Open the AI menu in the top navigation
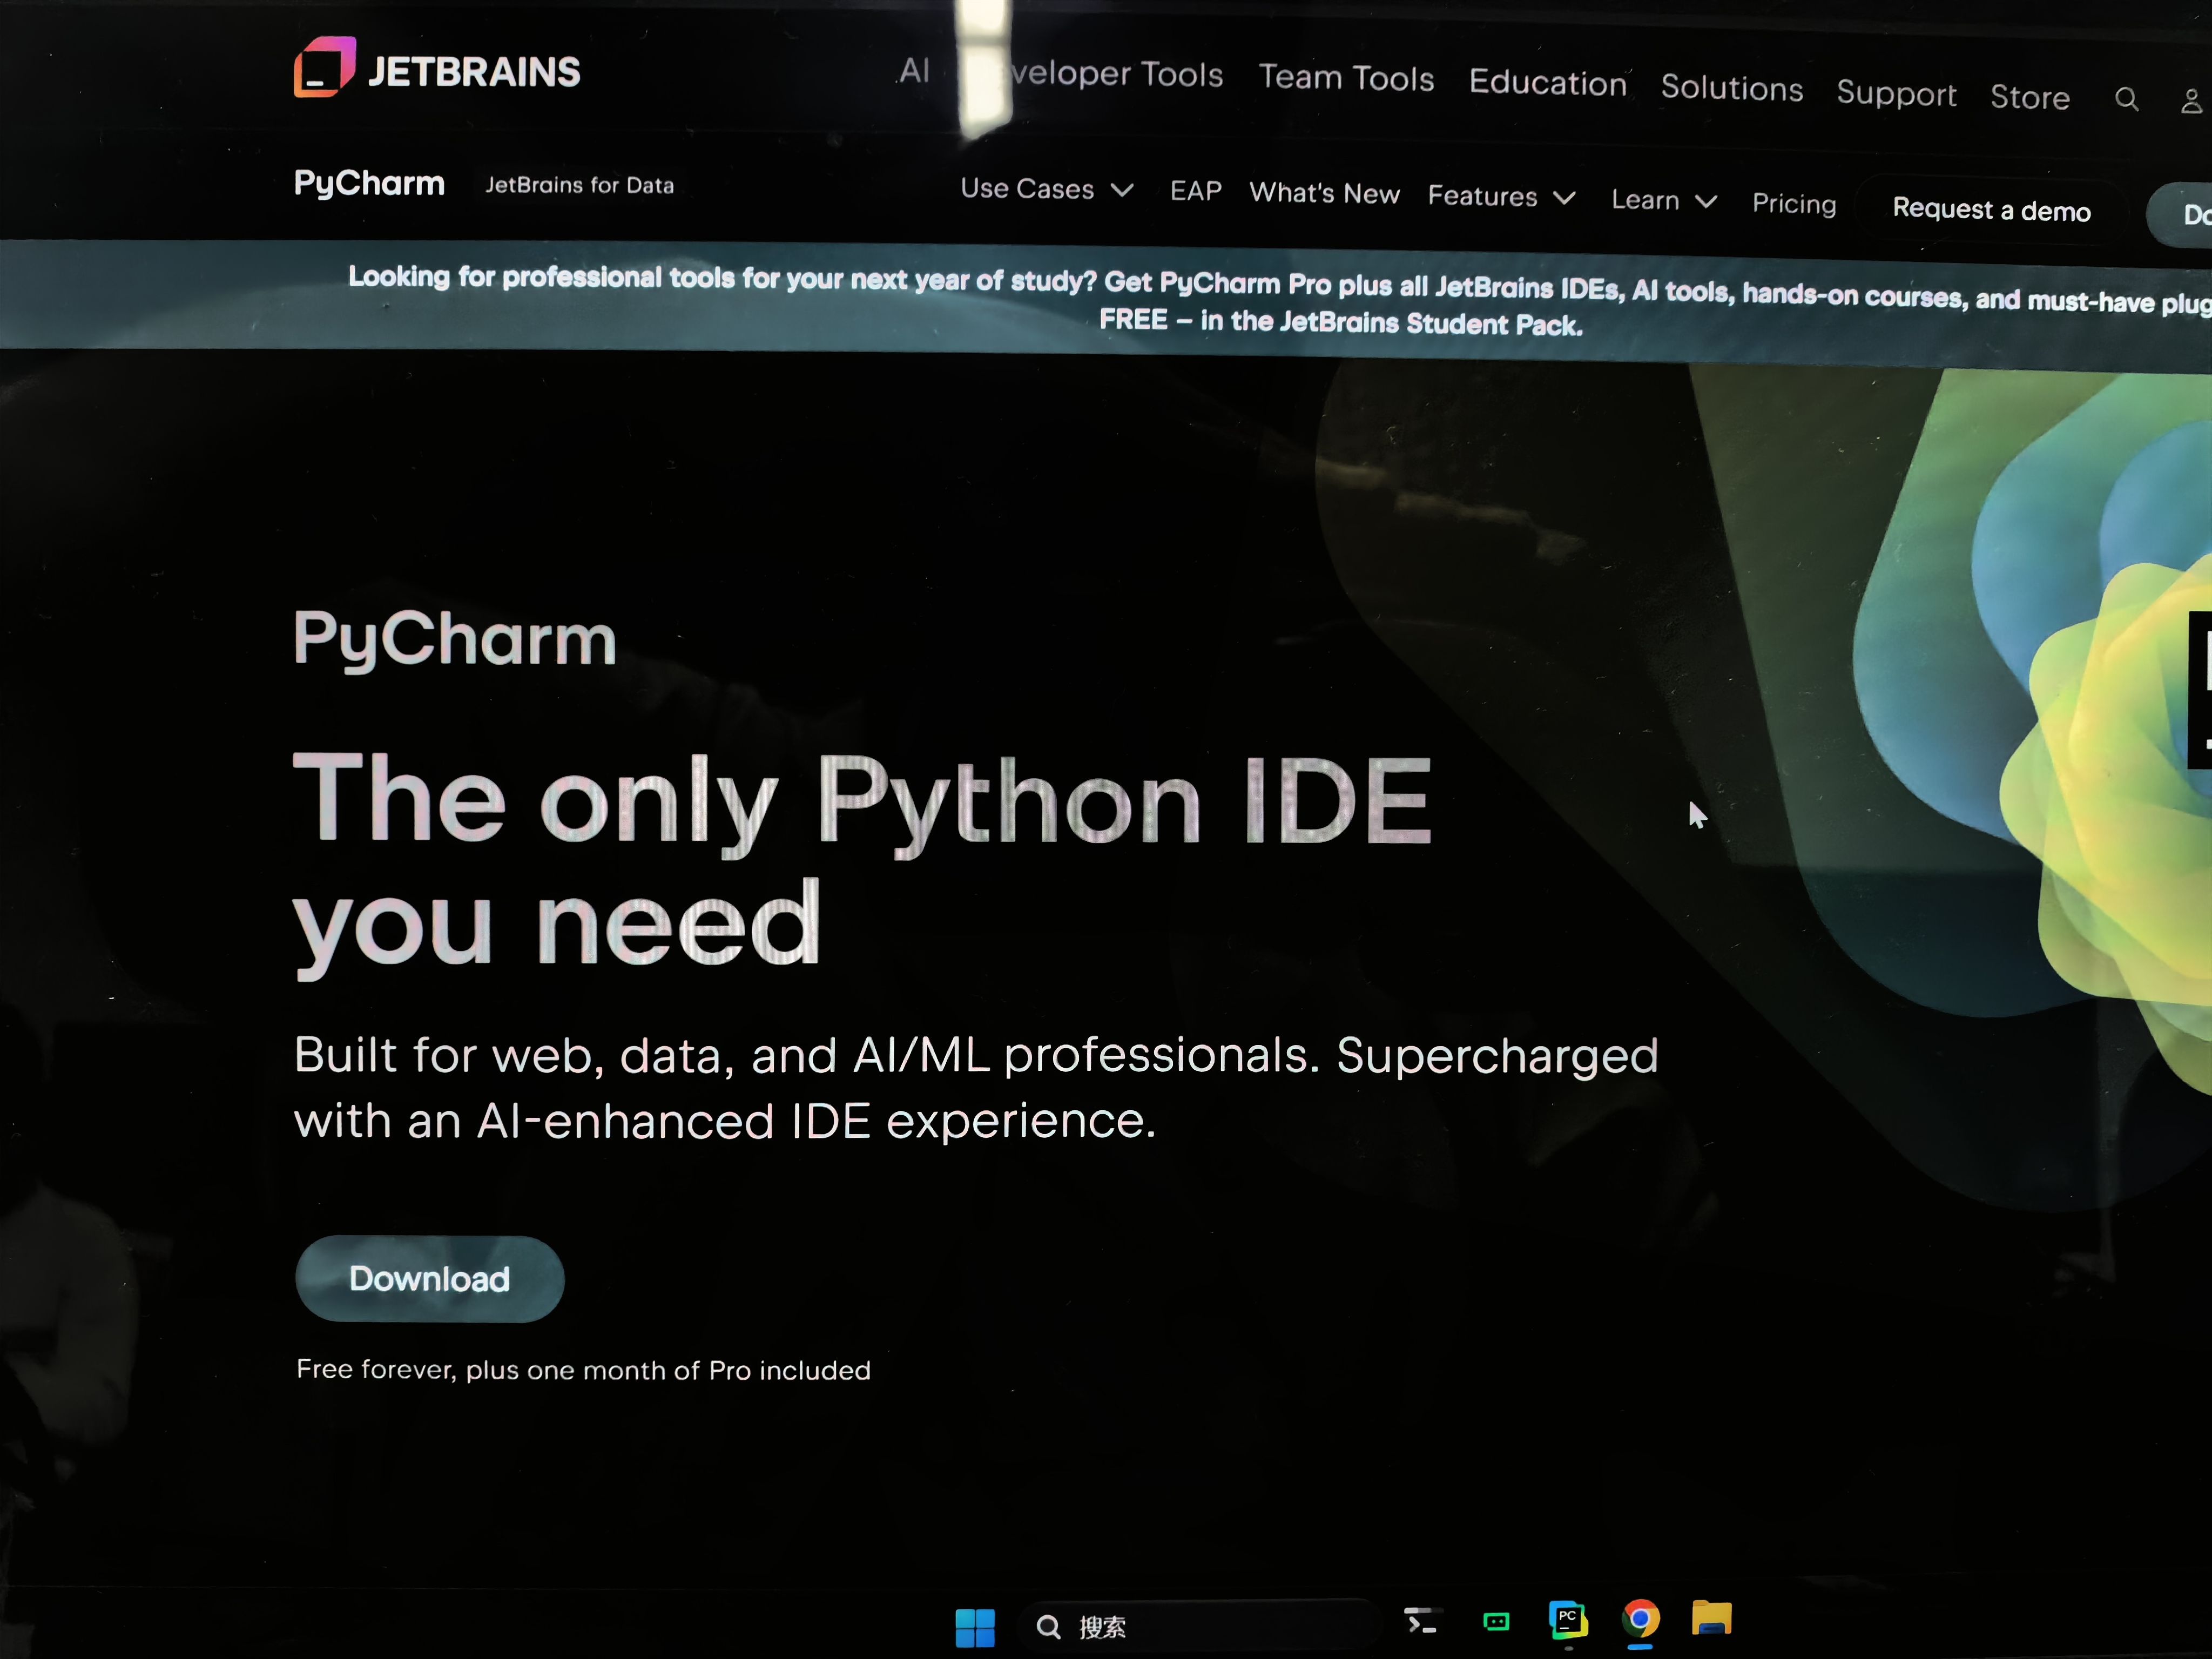This screenshot has height=1659, width=2212. click(x=914, y=70)
